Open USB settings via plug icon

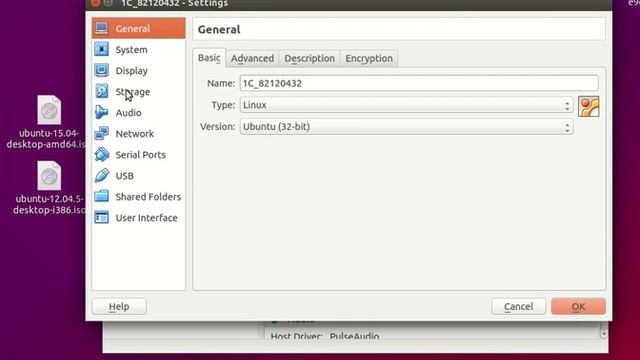(102, 176)
